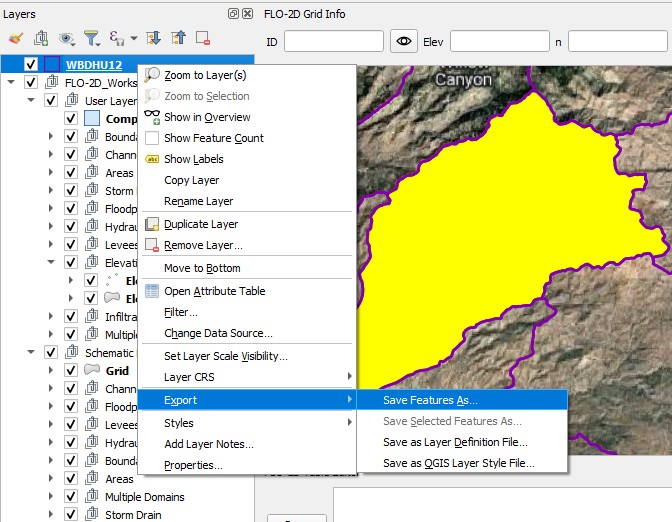Image resolution: width=672 pixels, height=522 pixels.
Task: Open the layer styling panel brush icon
Action: point(15,38)
